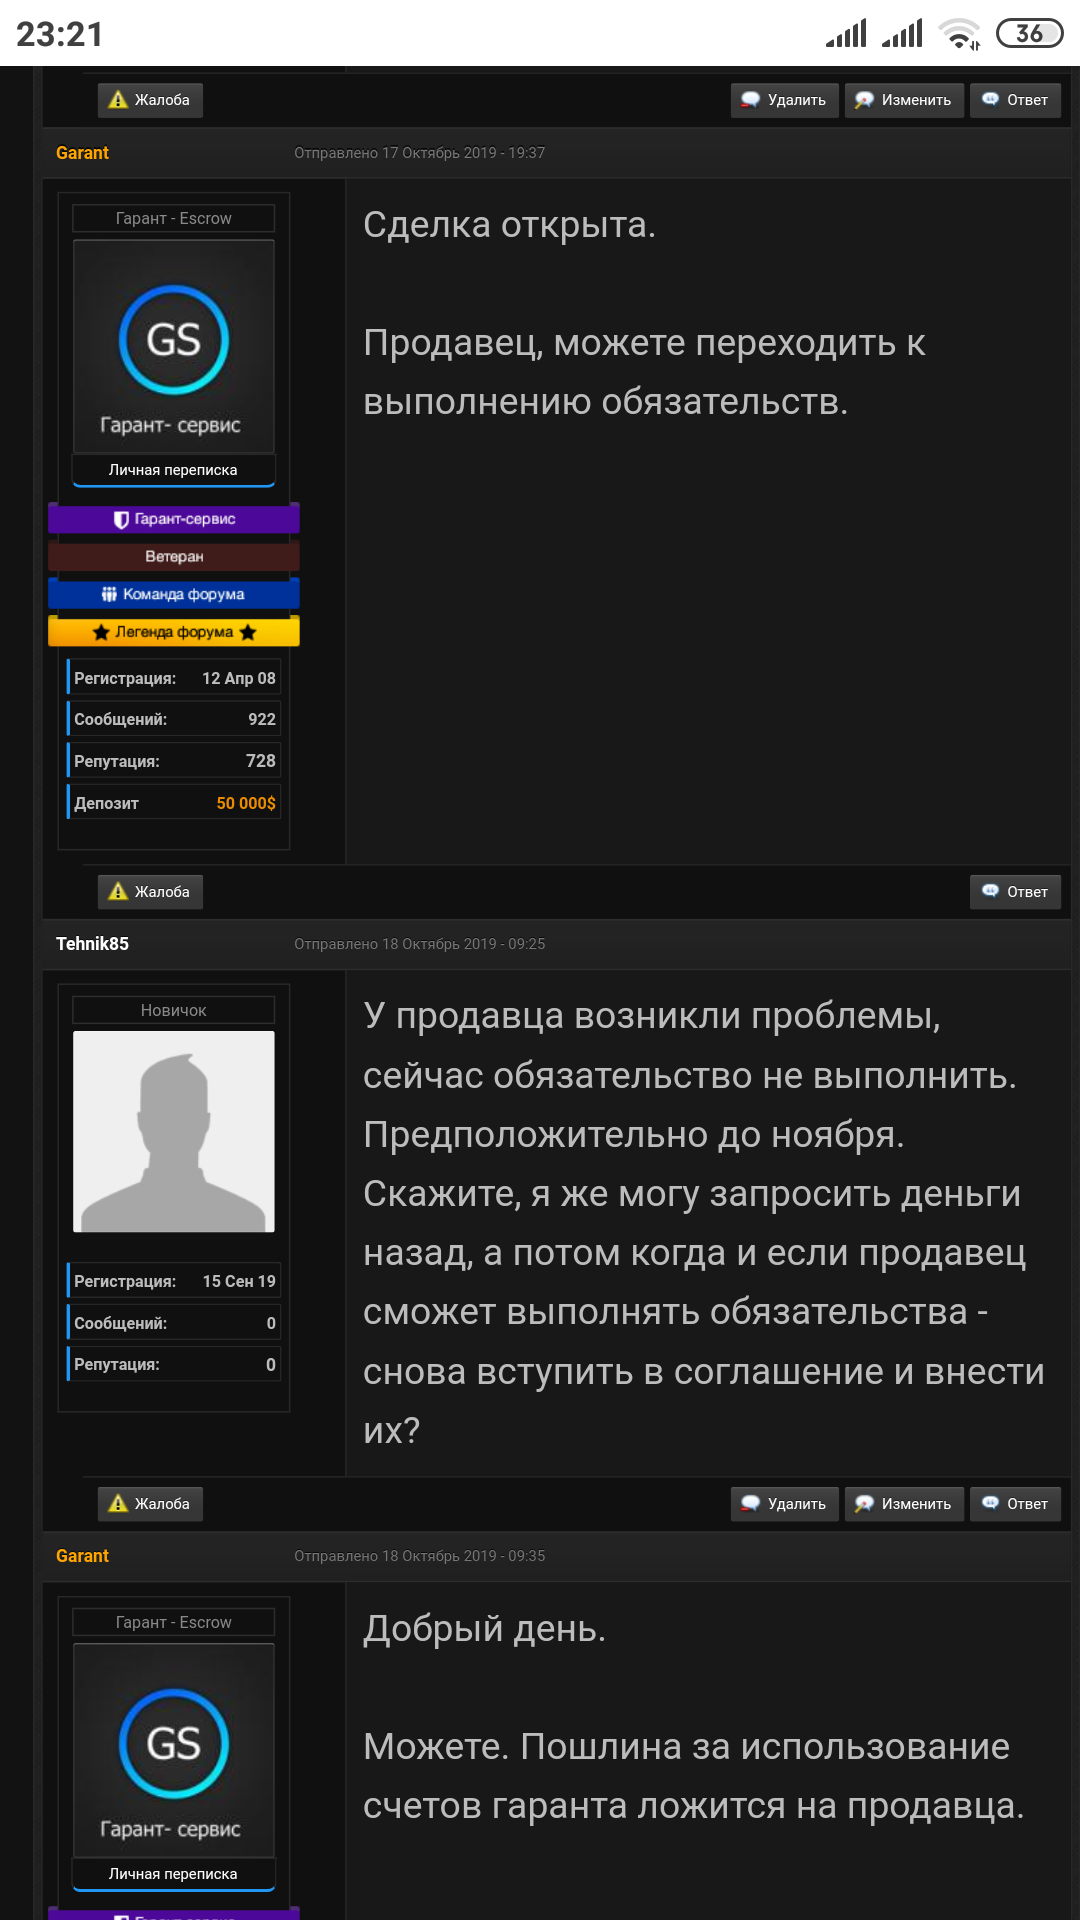The image size is (1080, 1920).
Task: Open Личная переписка under the first Garant avatar
Action: click(x=173, y=470)
